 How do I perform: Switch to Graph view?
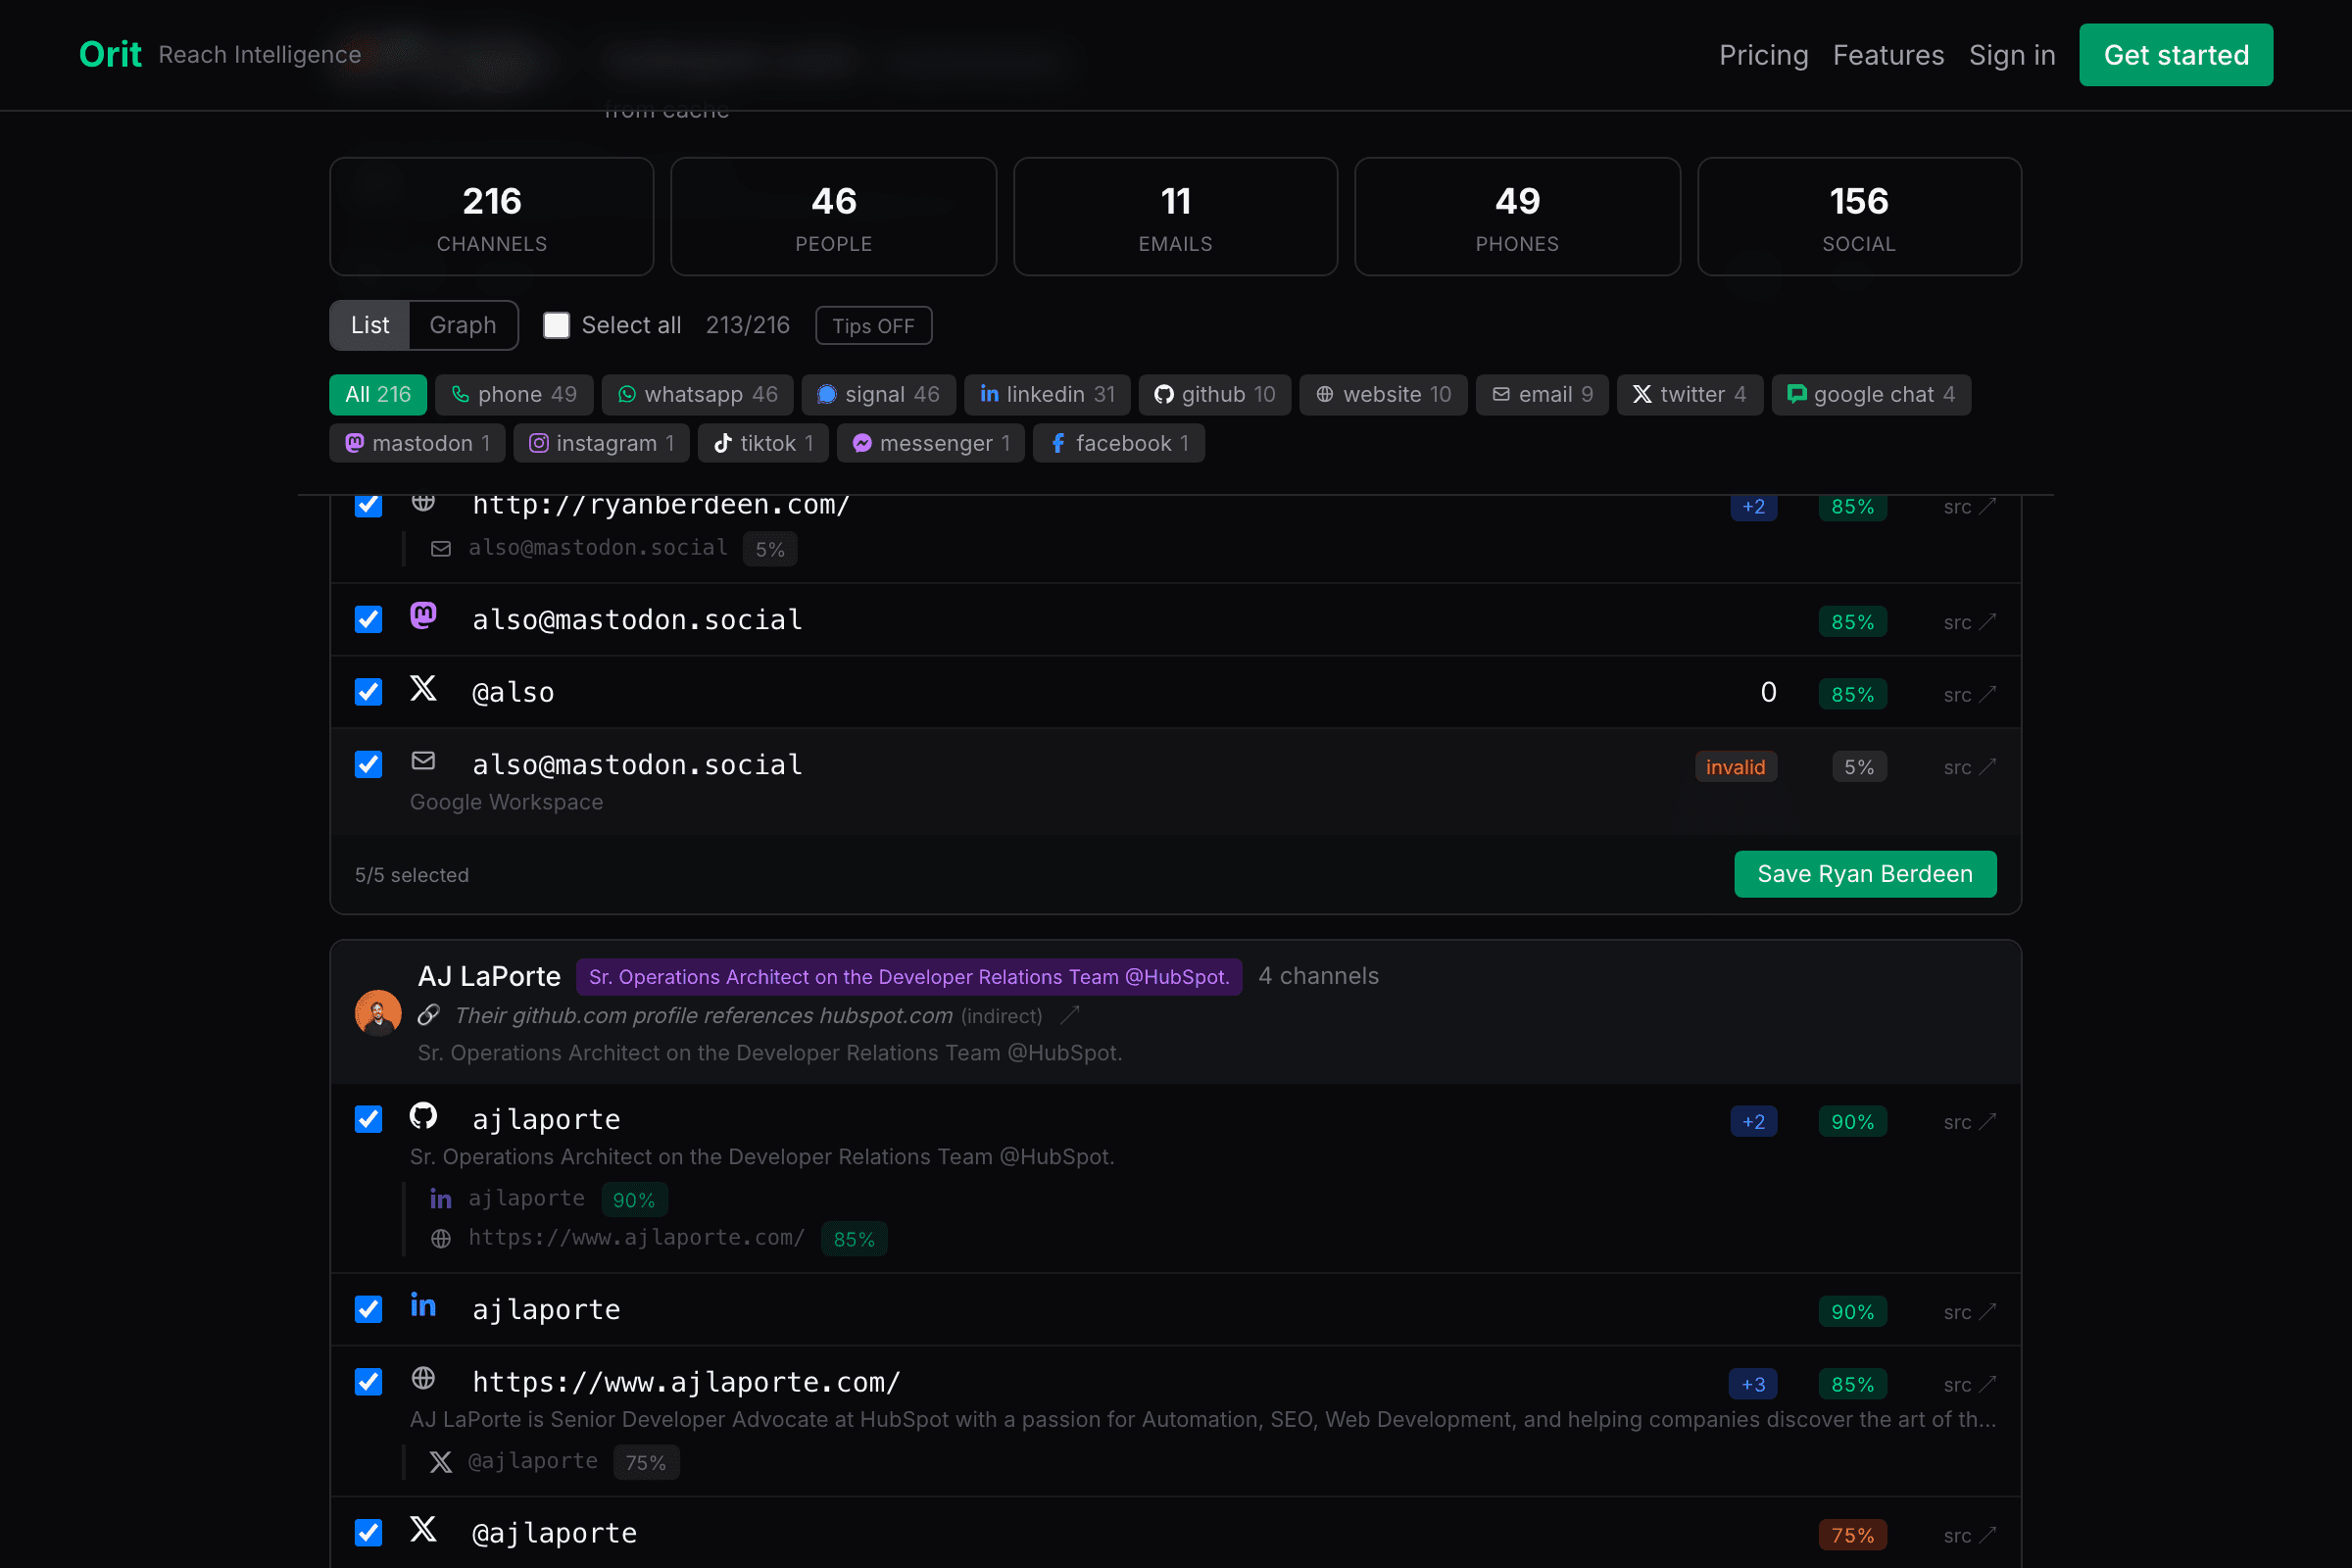[463, 326]
